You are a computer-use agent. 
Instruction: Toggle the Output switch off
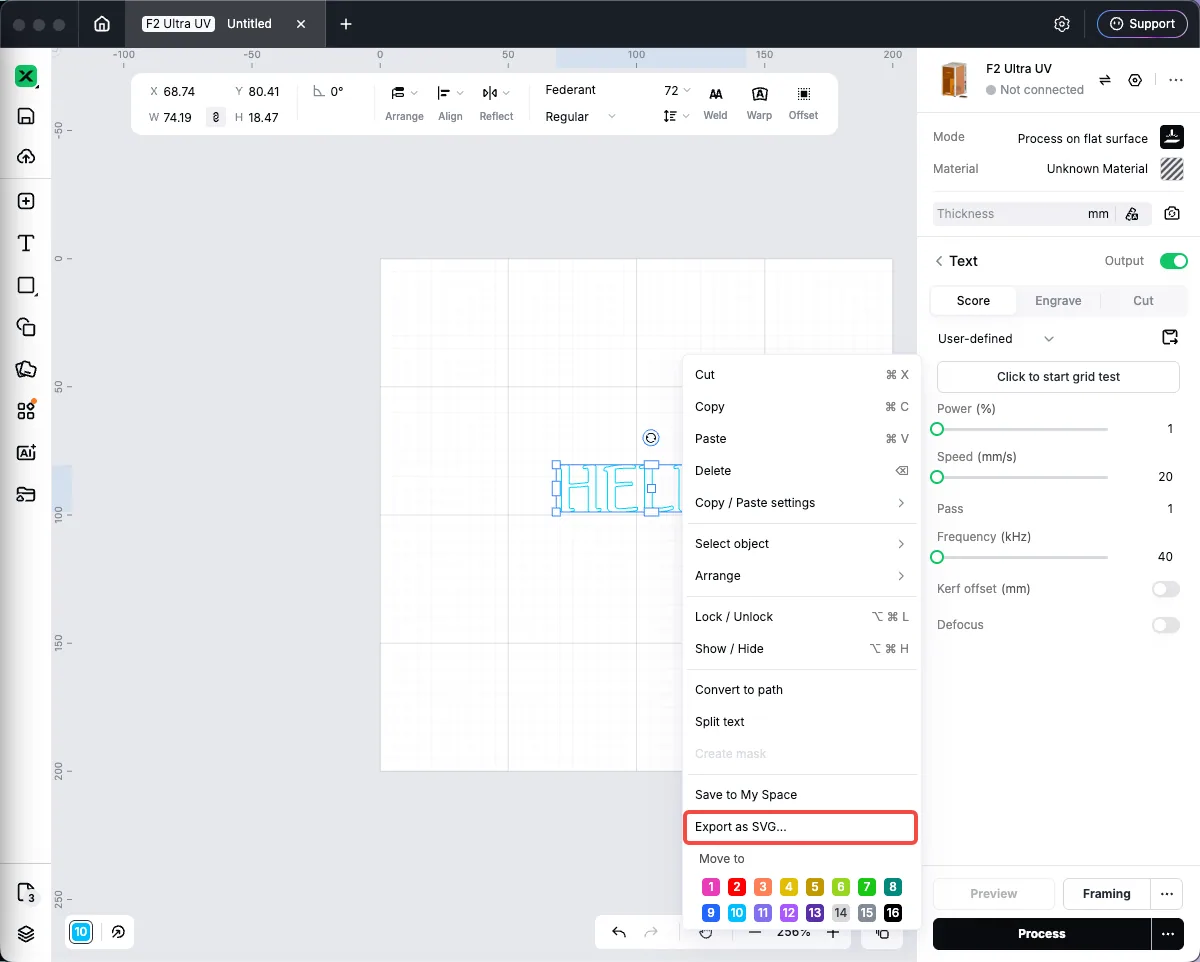[1174, 261]
